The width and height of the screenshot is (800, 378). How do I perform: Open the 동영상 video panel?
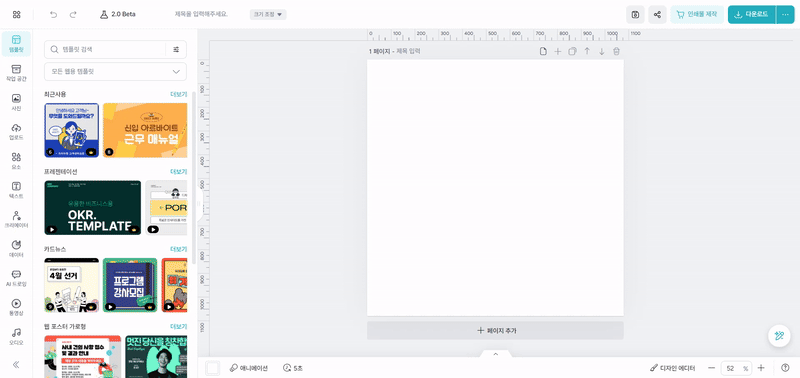[x=16, y=308]
